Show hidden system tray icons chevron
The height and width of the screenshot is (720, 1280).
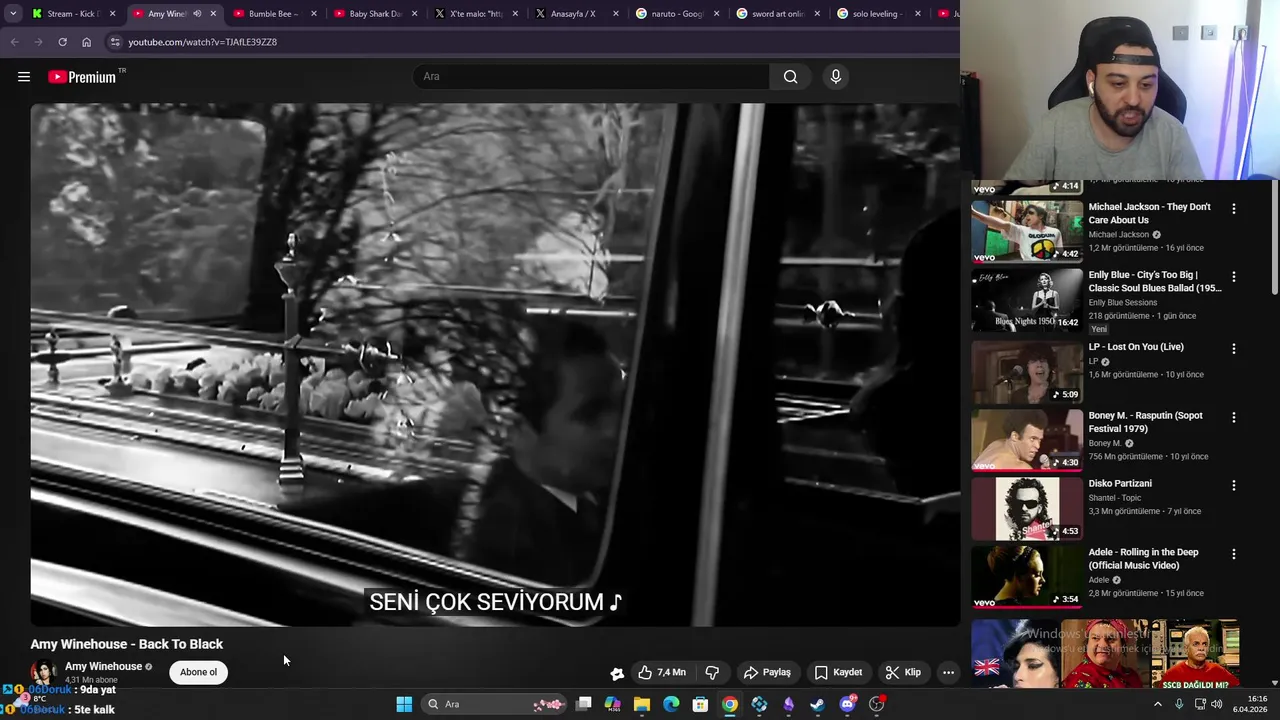pos(1158,704)
